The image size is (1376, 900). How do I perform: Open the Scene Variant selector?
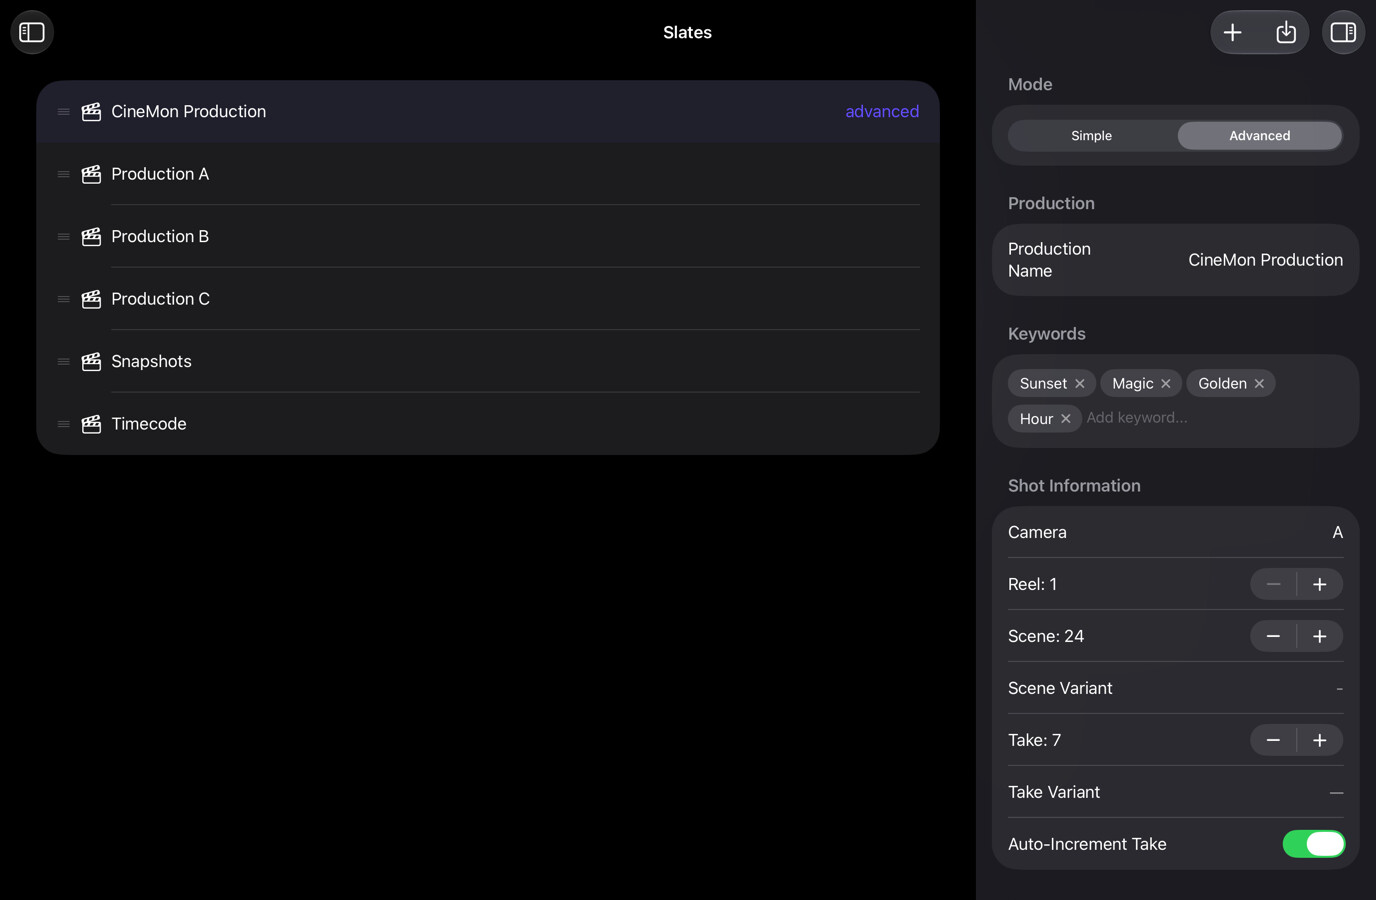[1339, 688]
